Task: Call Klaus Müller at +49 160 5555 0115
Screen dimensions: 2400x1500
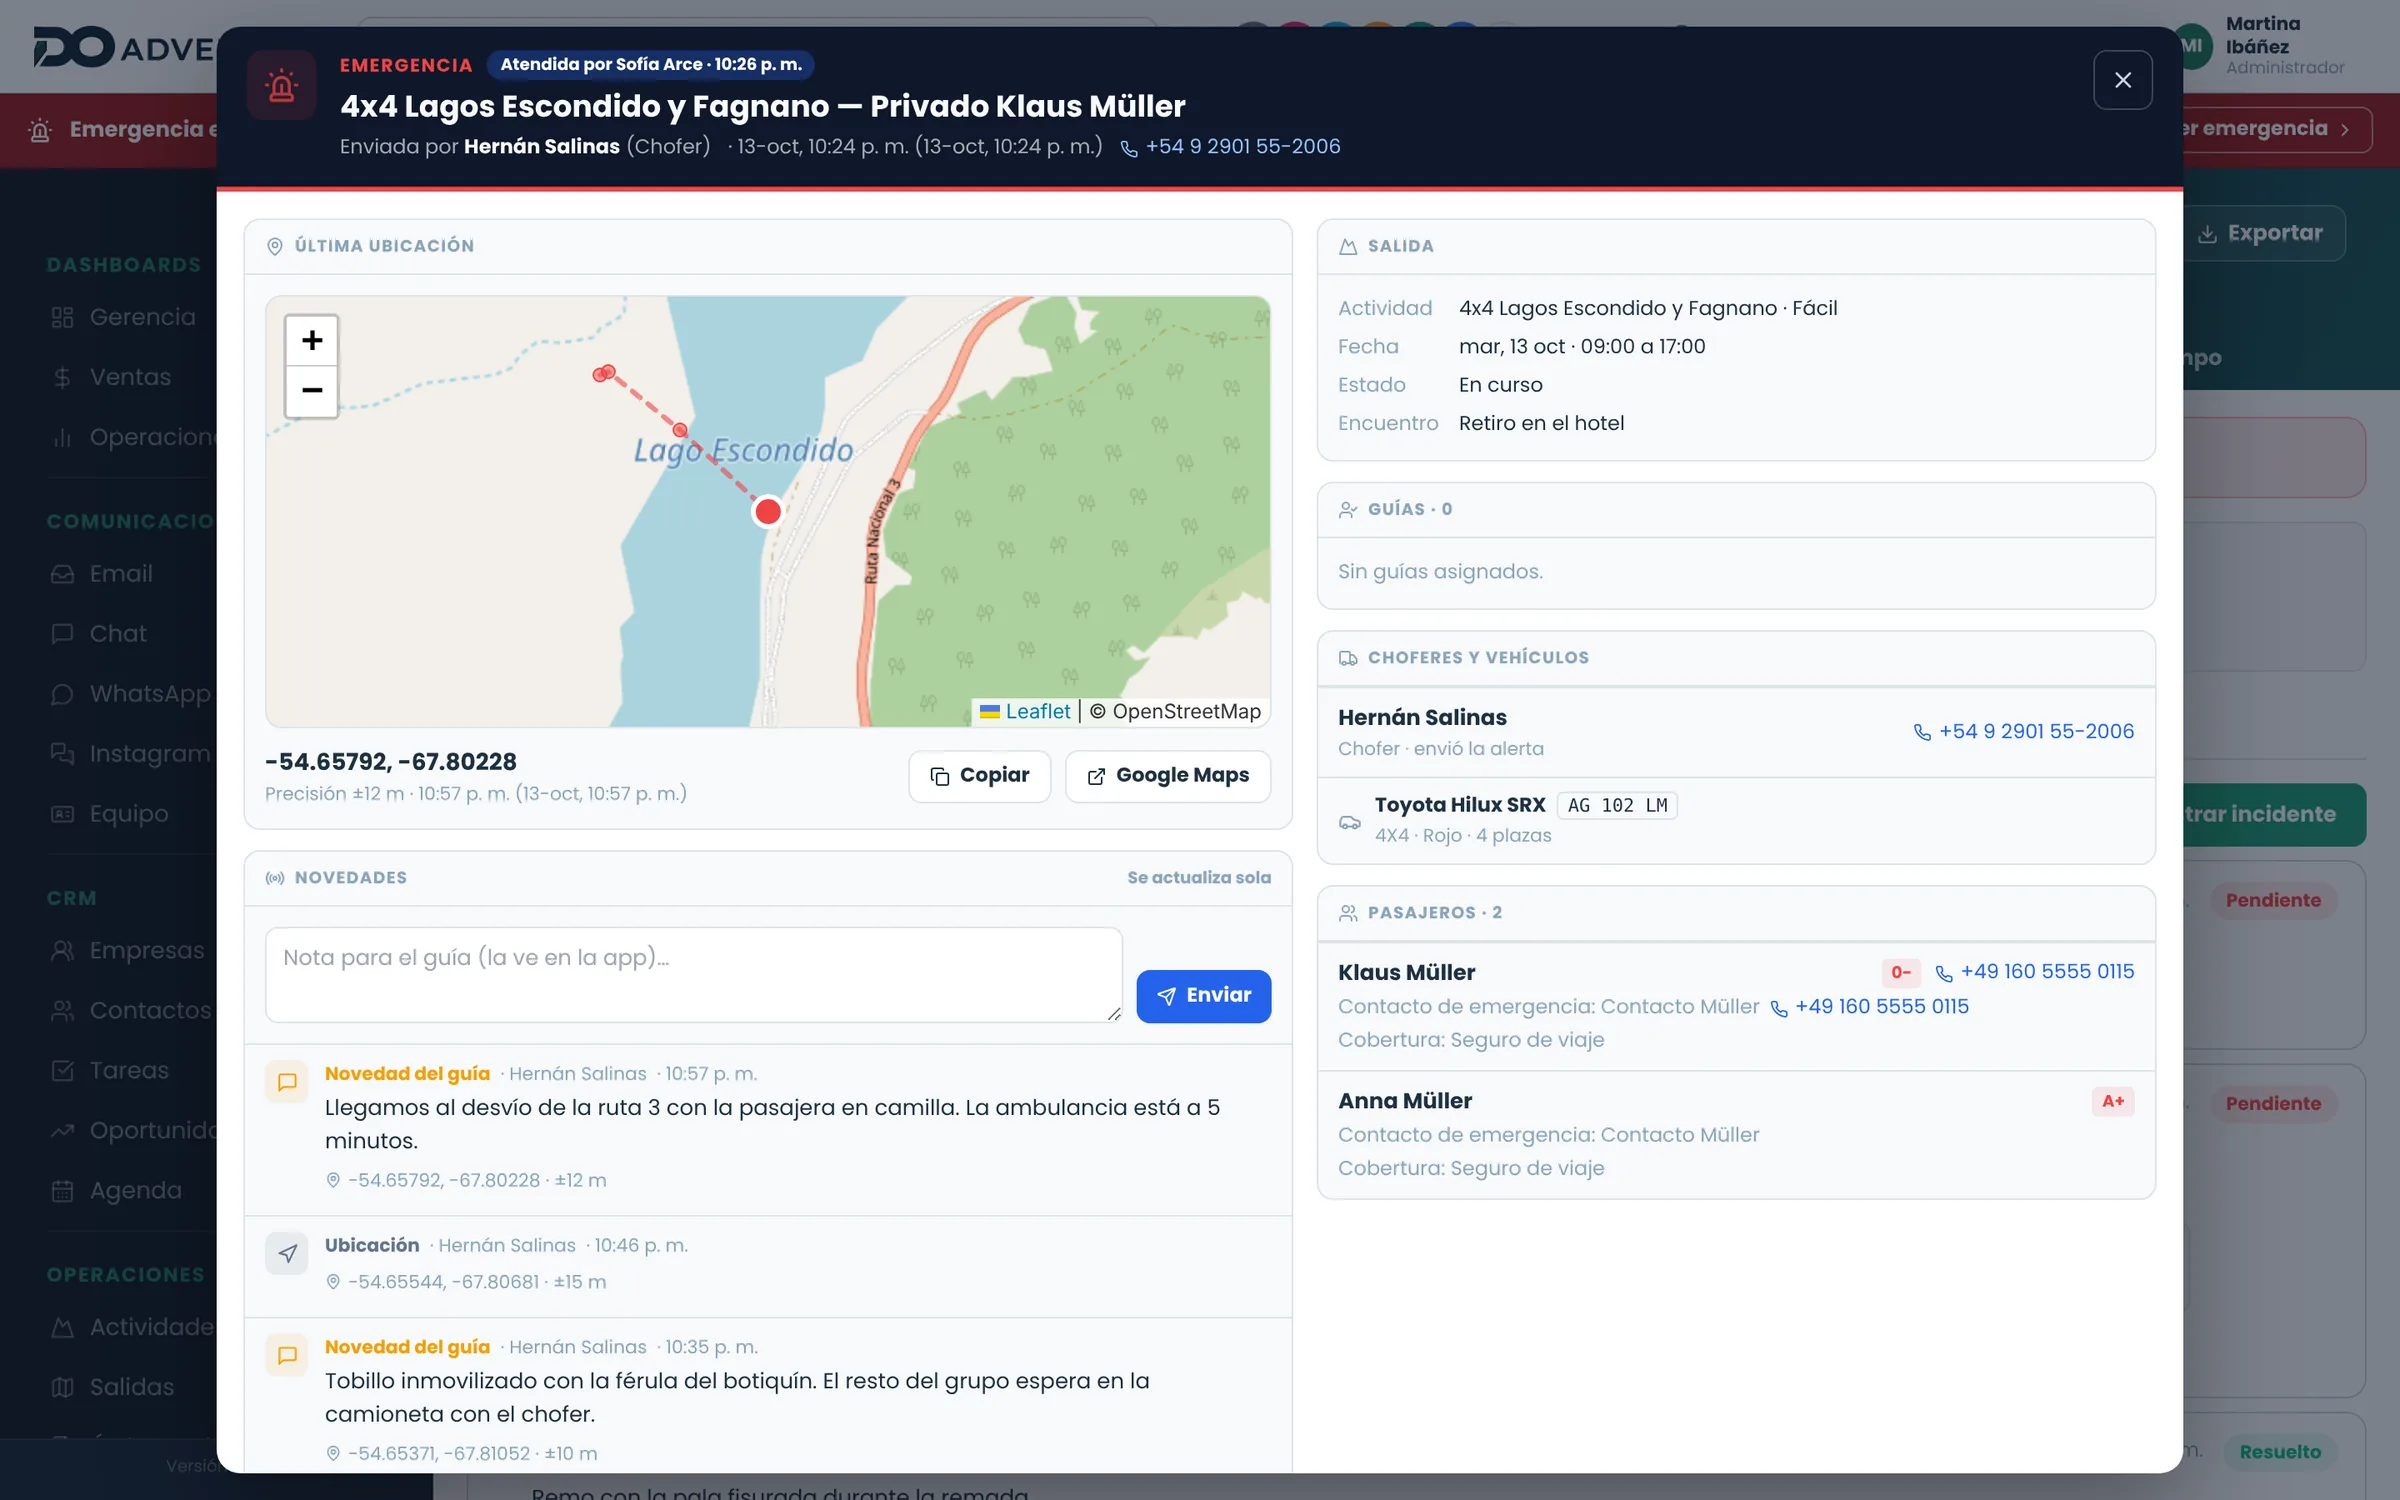Action: pyautogui.click(x=2035, y=972)
